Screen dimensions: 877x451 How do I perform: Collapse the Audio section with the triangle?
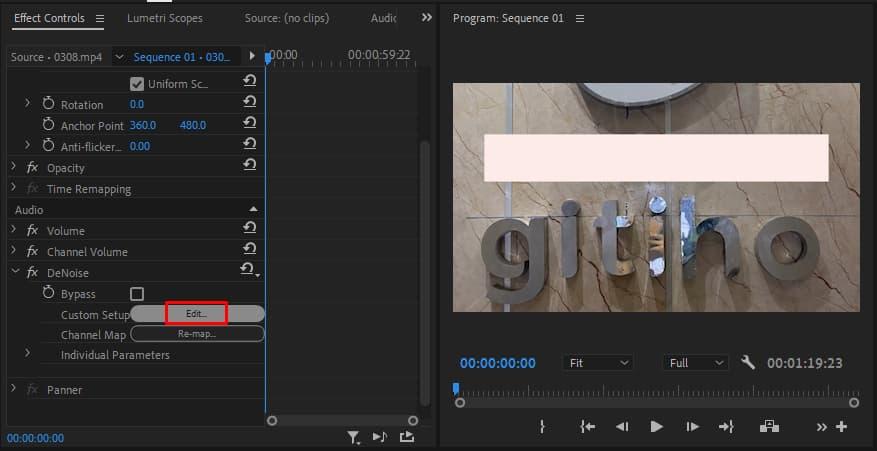(x=253, y=209)
